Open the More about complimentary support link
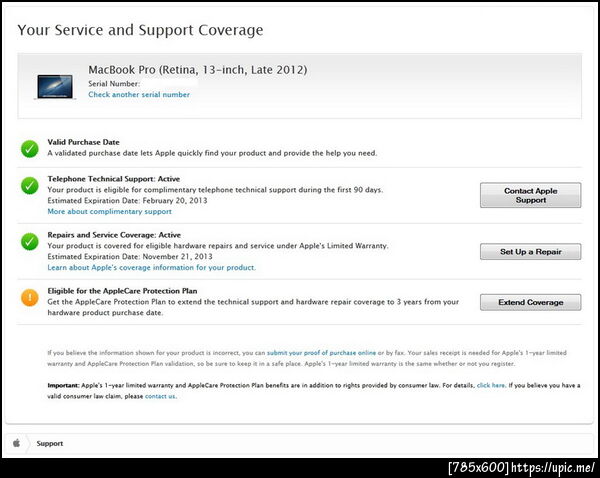Screen dimensions: 600x478 click(109, 211)
